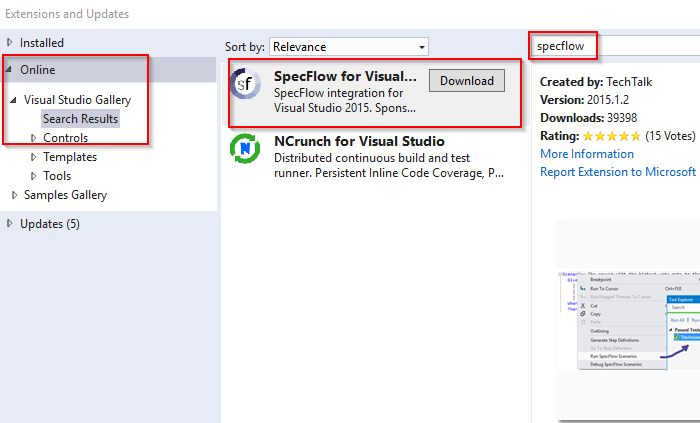
Task: Select Samples Gallery tree item
Action: pos(66,195)
